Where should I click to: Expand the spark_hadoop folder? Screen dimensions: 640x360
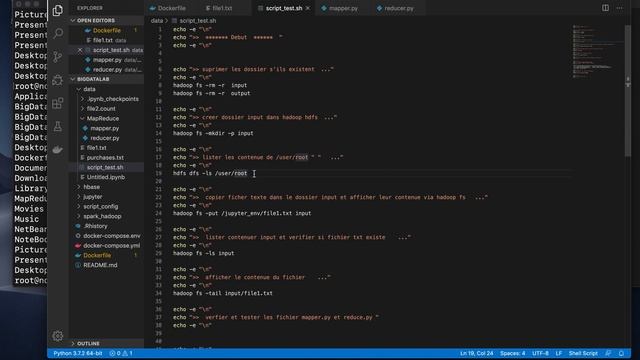click(107, 216)
